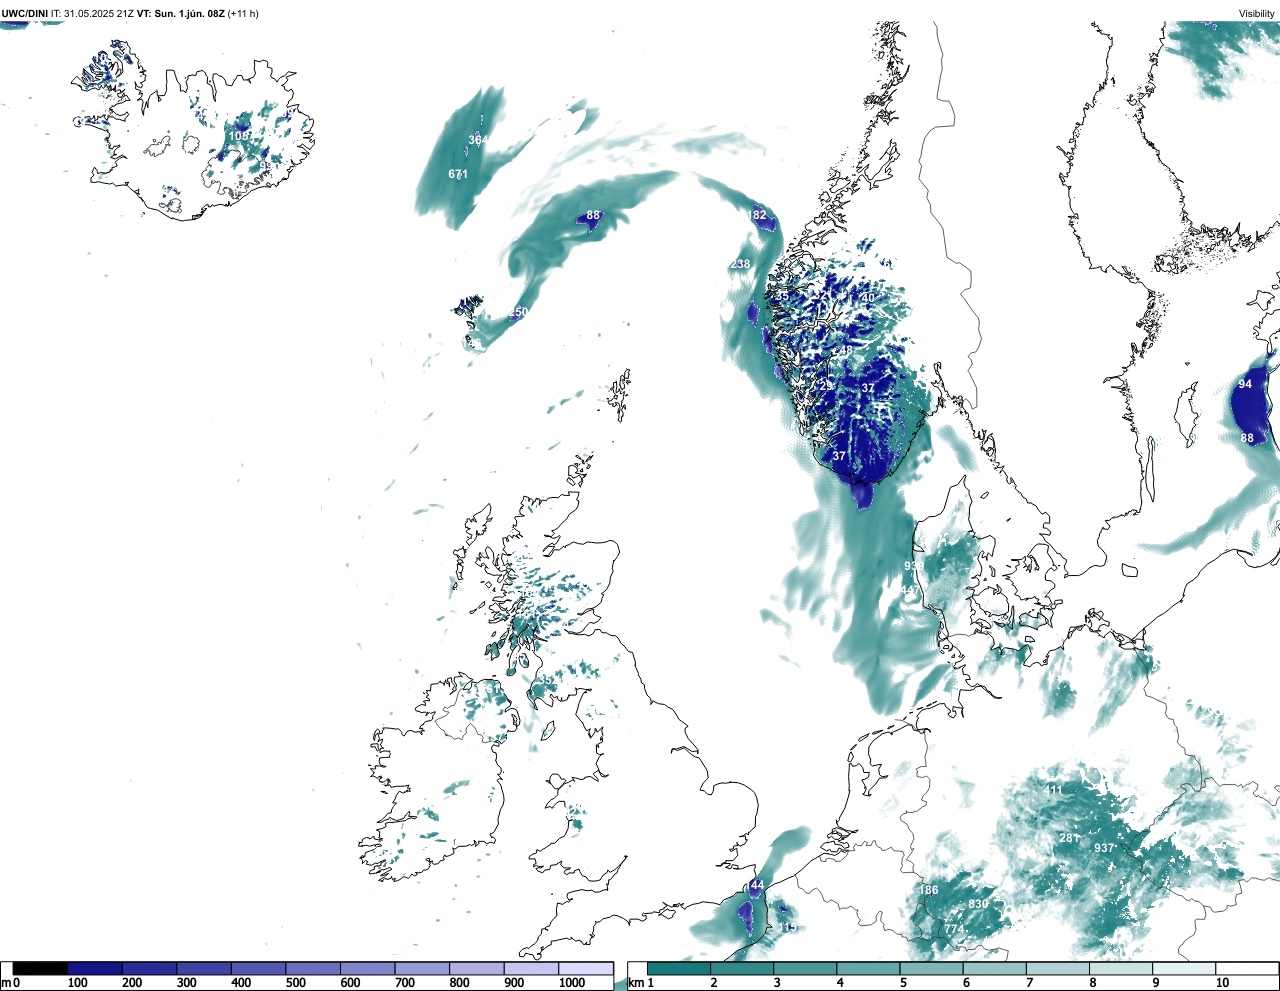Select the 200–300 m legend swatch
The image size is (1280, 991).
tap(150, 968)
